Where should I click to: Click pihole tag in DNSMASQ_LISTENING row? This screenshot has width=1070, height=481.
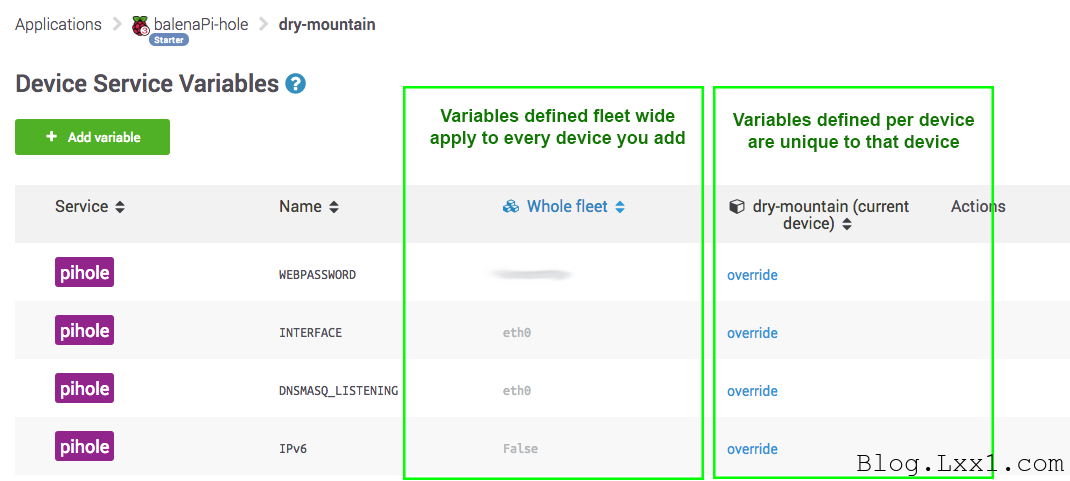point(85,388)
